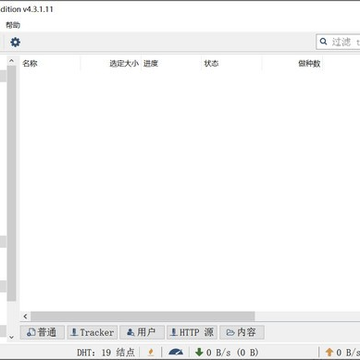Click the sidebar scroll down arrow

[11, 337]
